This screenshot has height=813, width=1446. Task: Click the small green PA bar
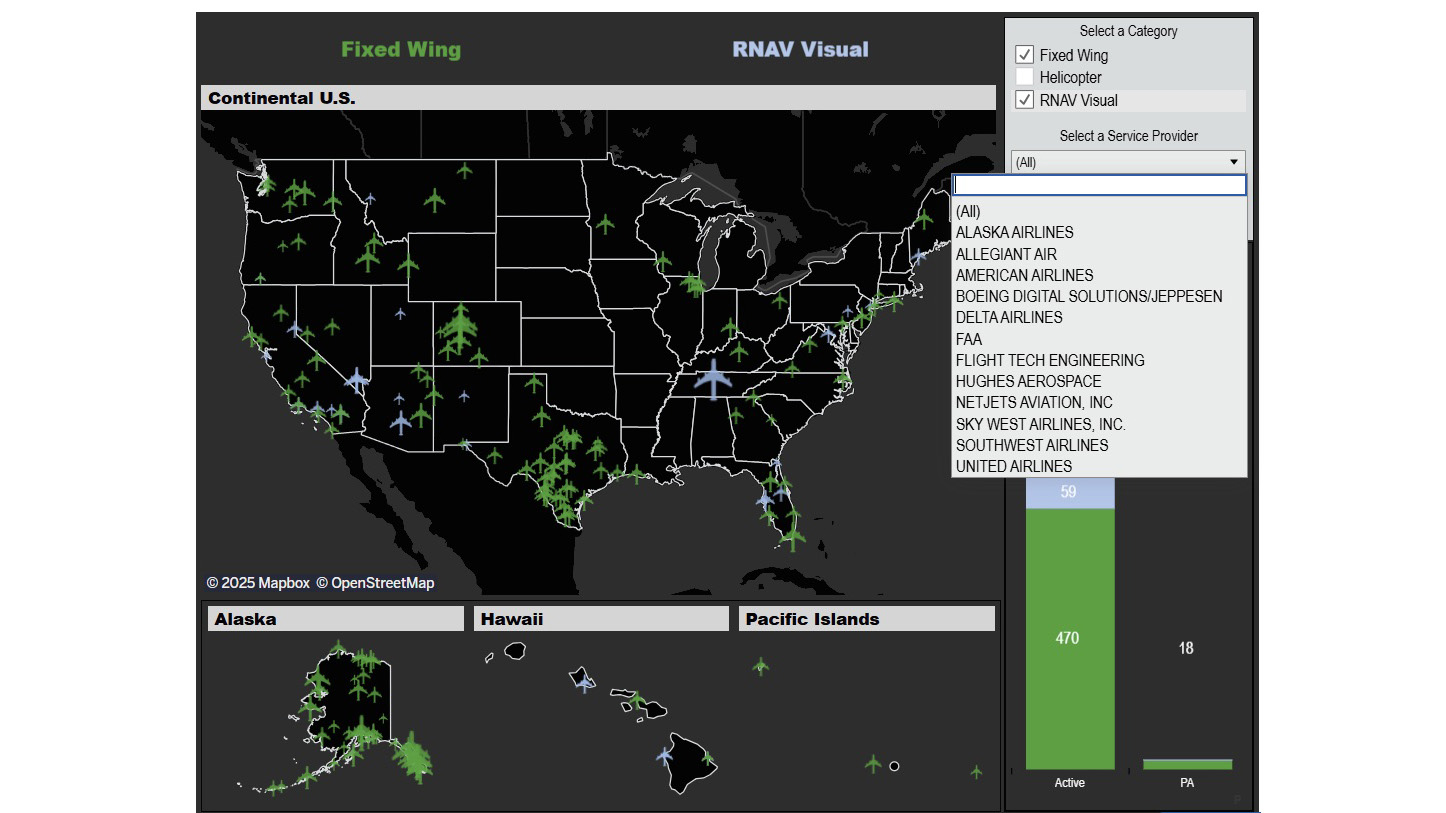pos(1187,764)
